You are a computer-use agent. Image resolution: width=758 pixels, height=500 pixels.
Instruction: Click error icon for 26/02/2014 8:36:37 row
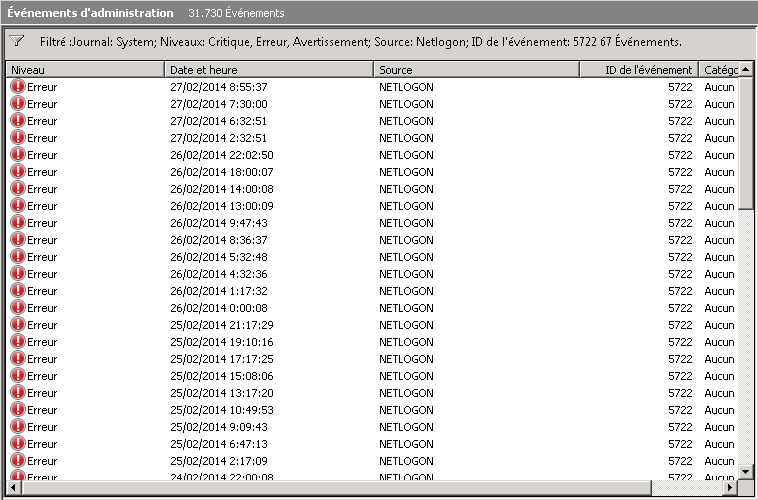(x=18, y=239)
